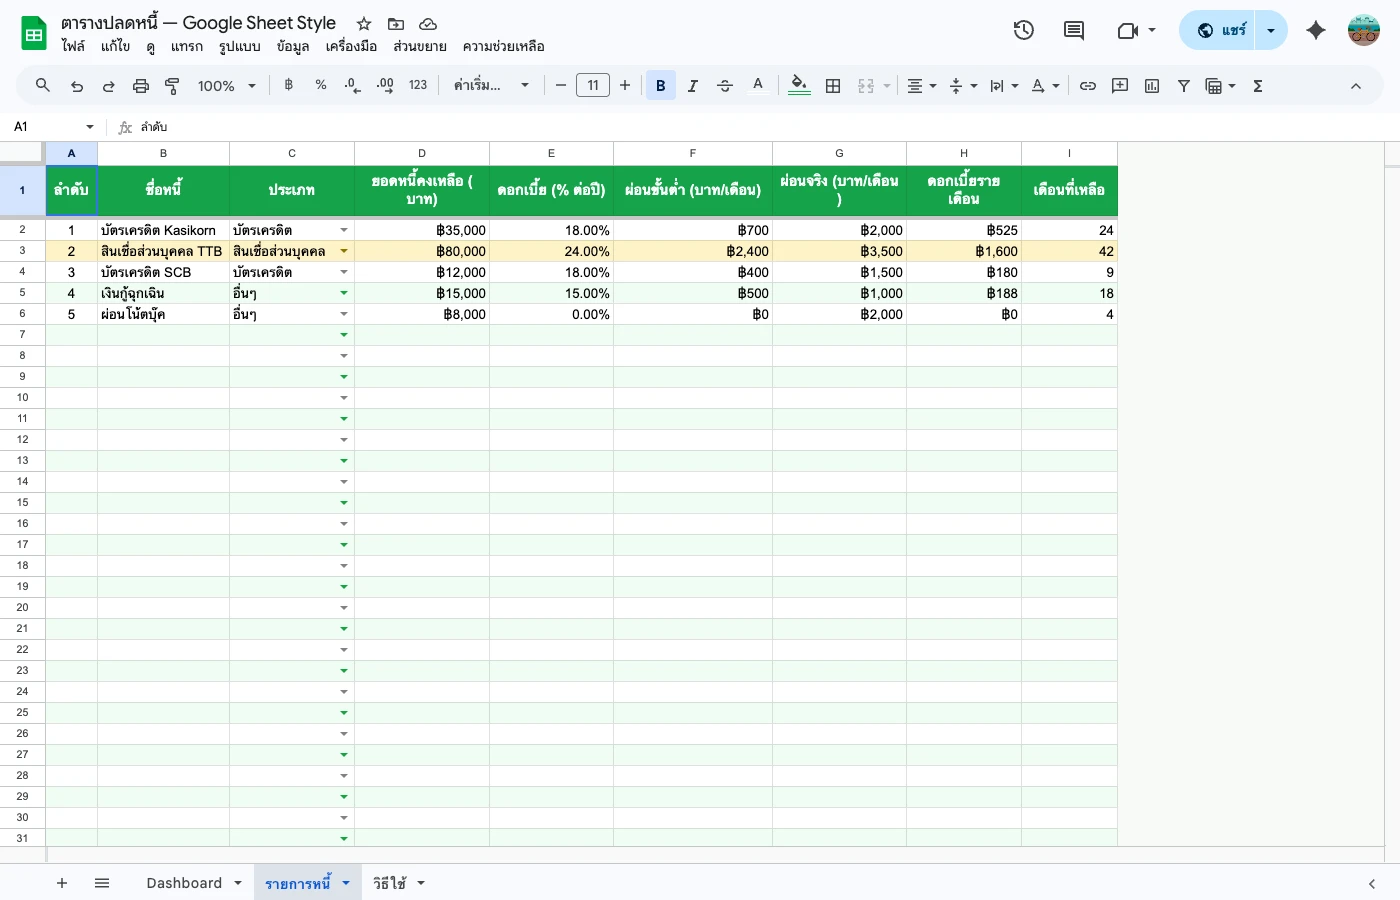
Task: Open the แทรก menu
Action: coord(187,46)
